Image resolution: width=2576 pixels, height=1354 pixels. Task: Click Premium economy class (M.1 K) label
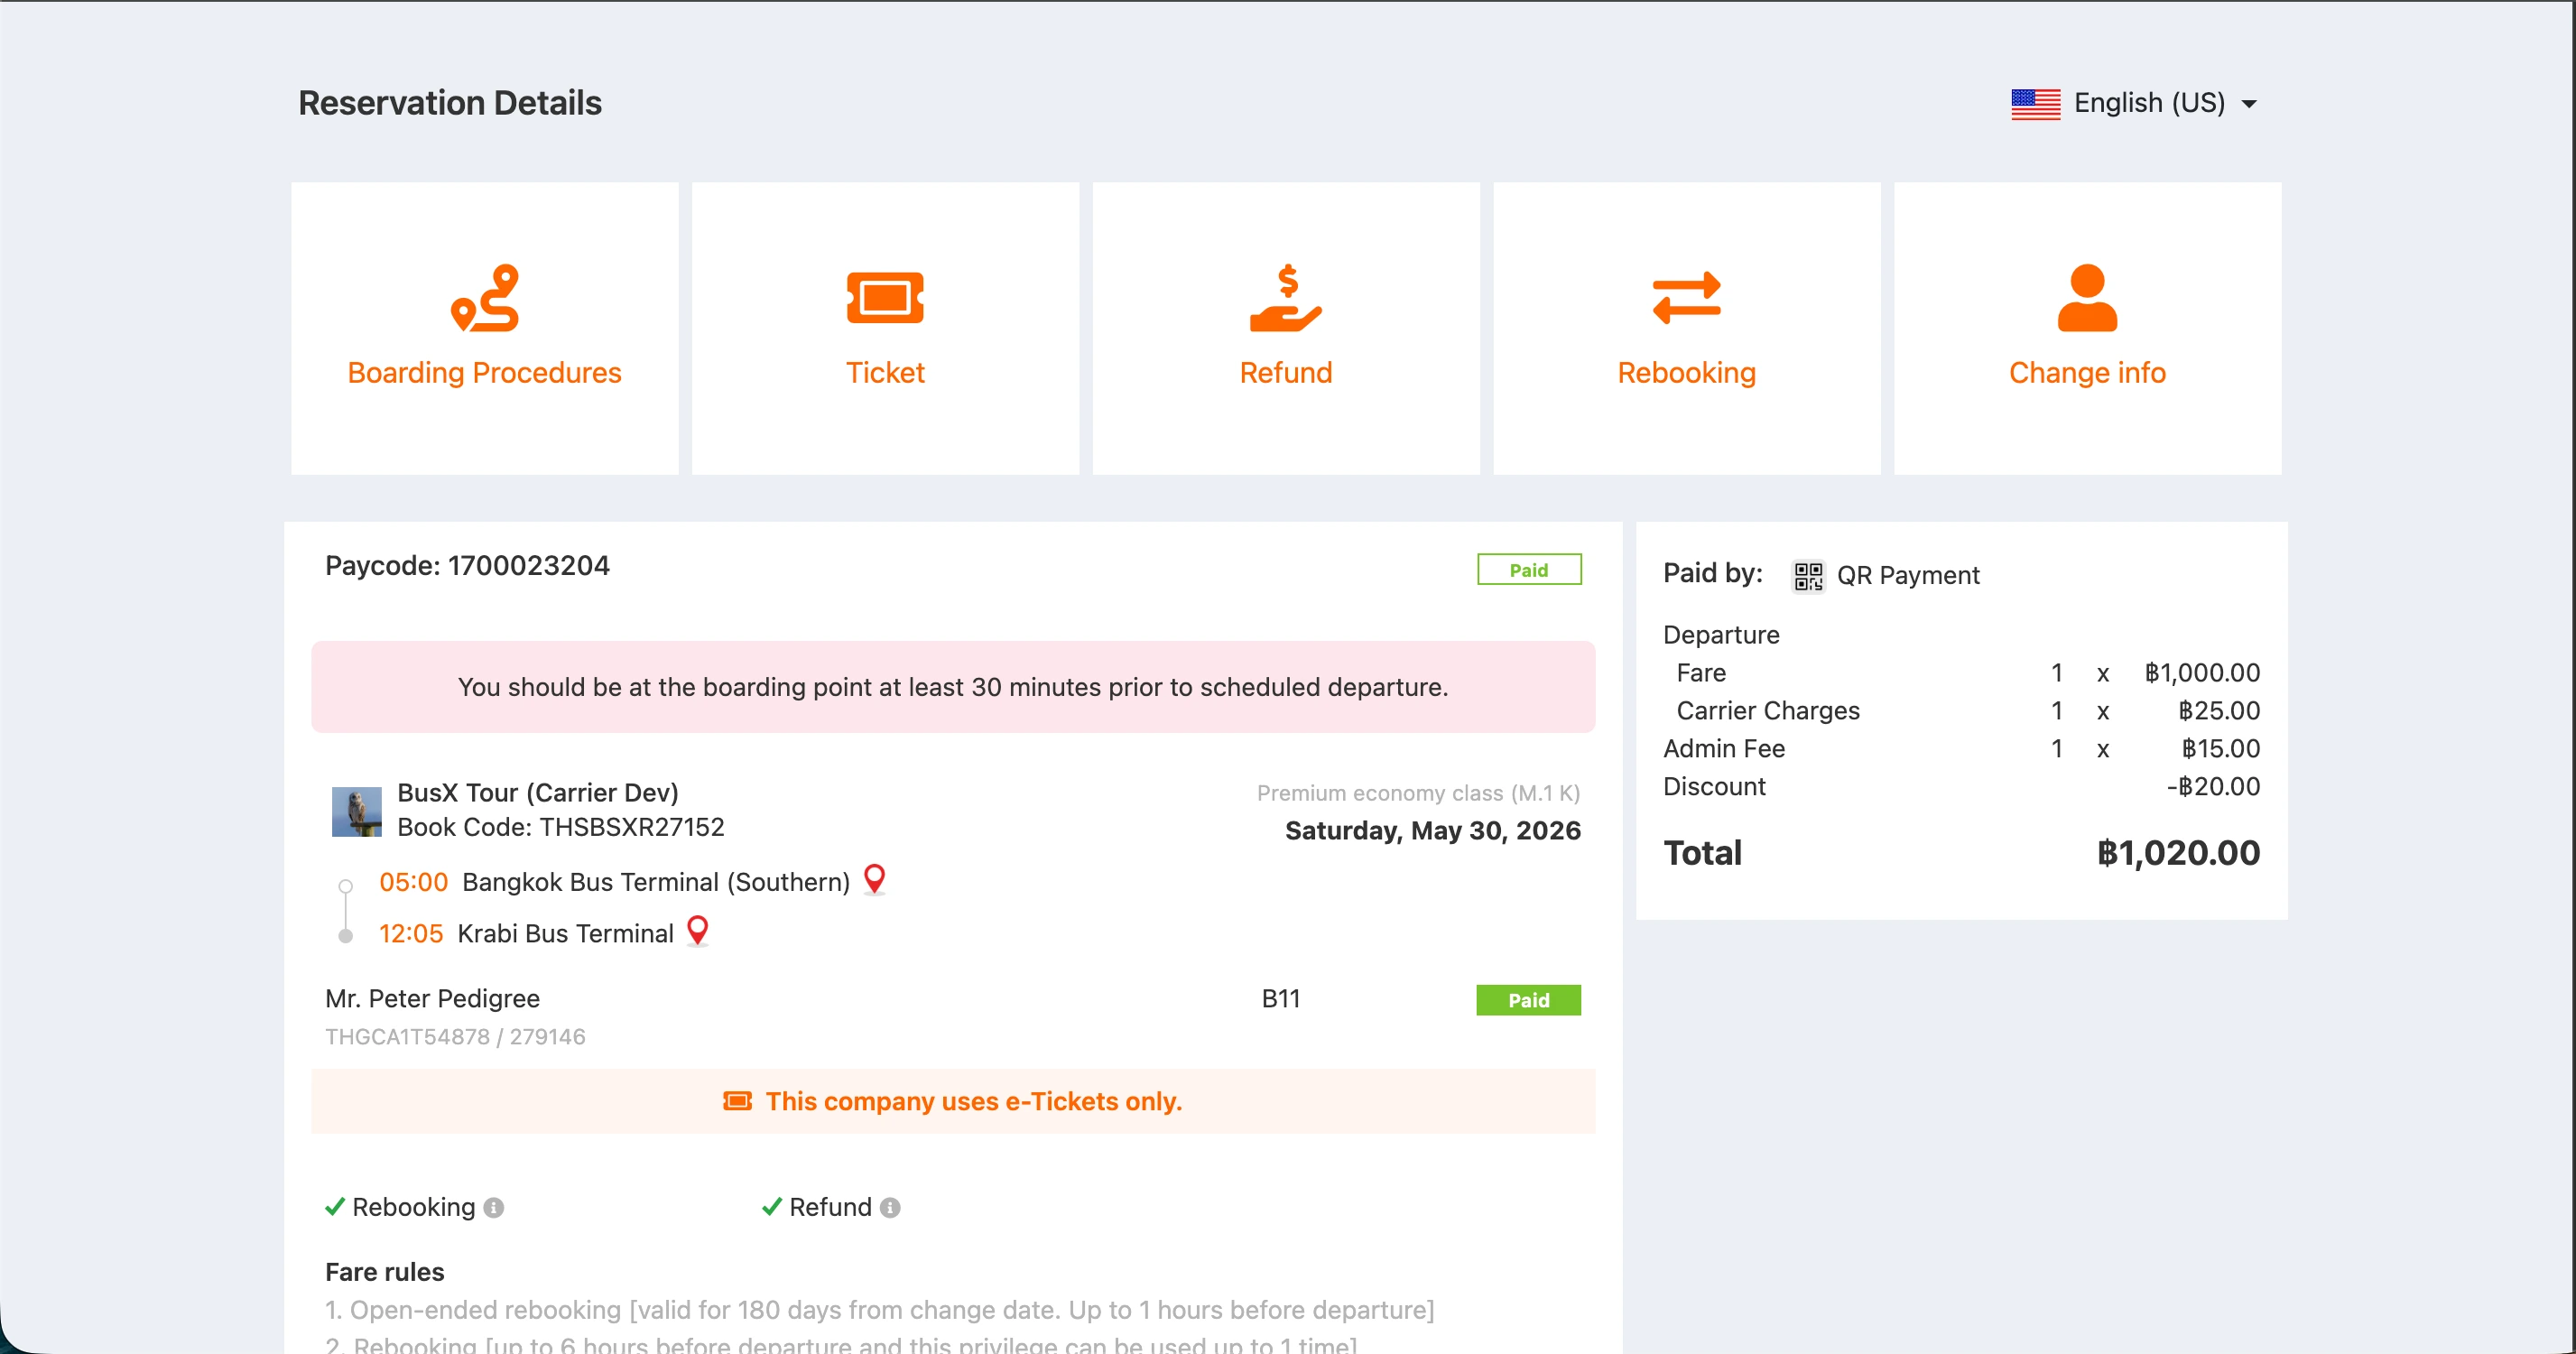[1418, 793]
